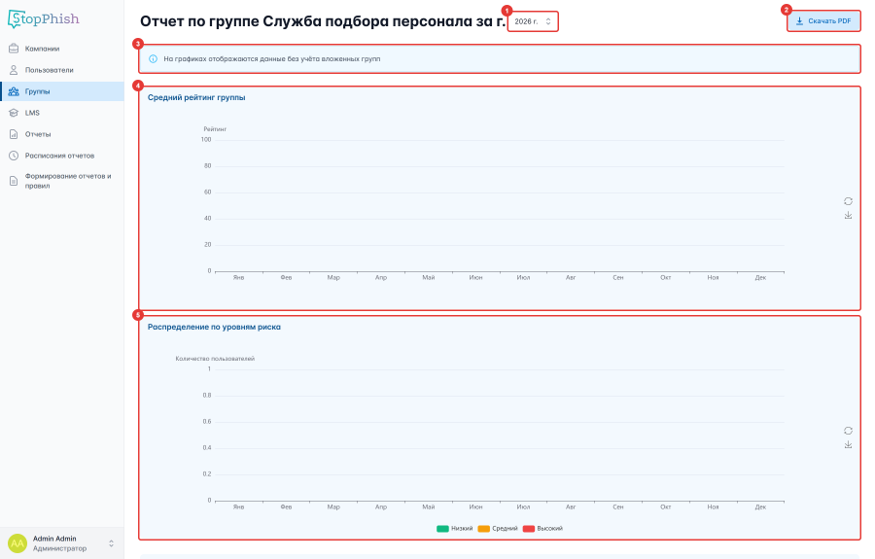Click the Скачать PDF button
Screen dimensions: 875x559
pyautogui.click(x=824, y=21)
